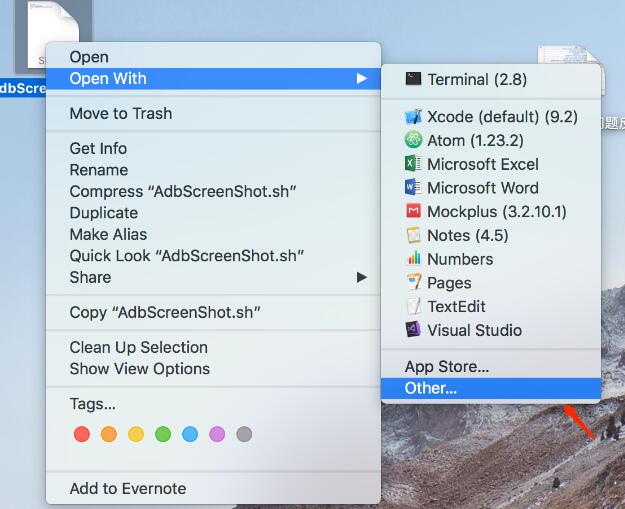Choose Rename in the context menu
The width and height of the screenshot is (625, 509).
[99, 170]
